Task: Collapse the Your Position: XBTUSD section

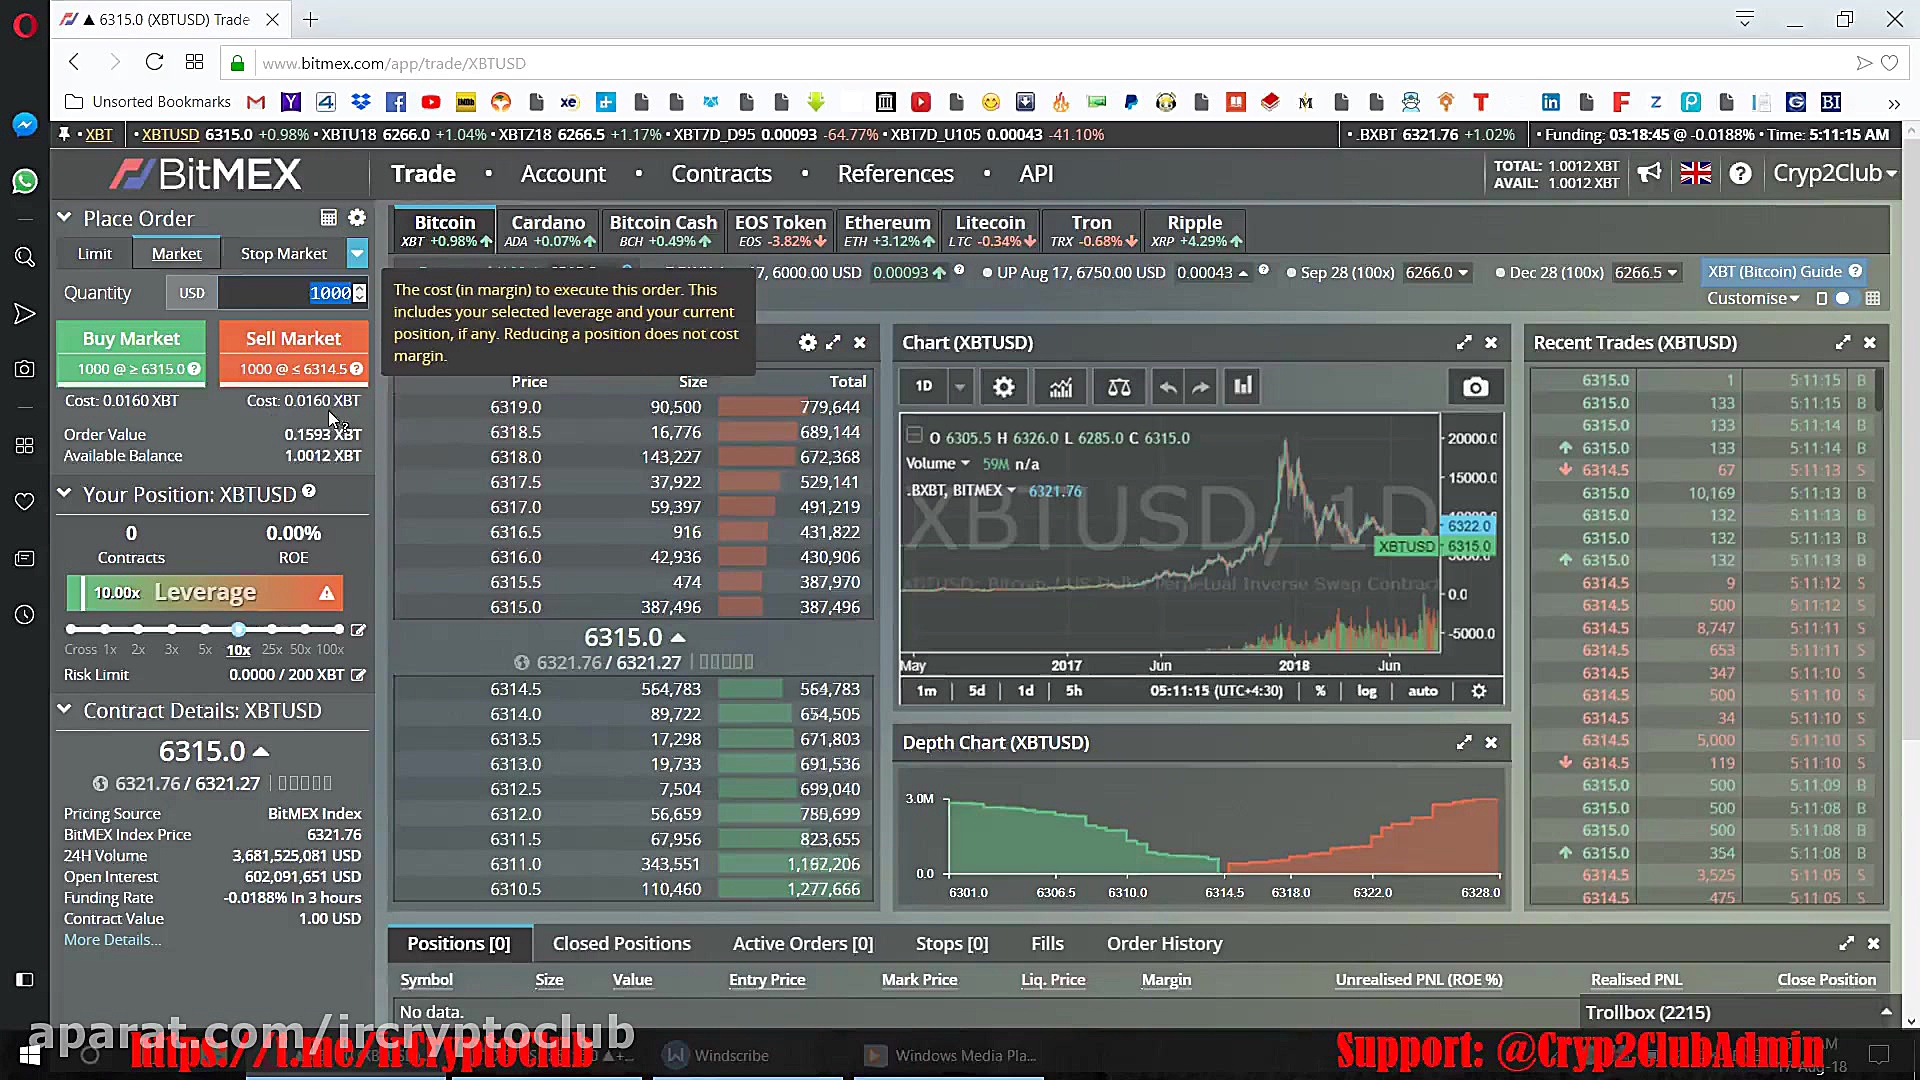Action: (65, 493)
